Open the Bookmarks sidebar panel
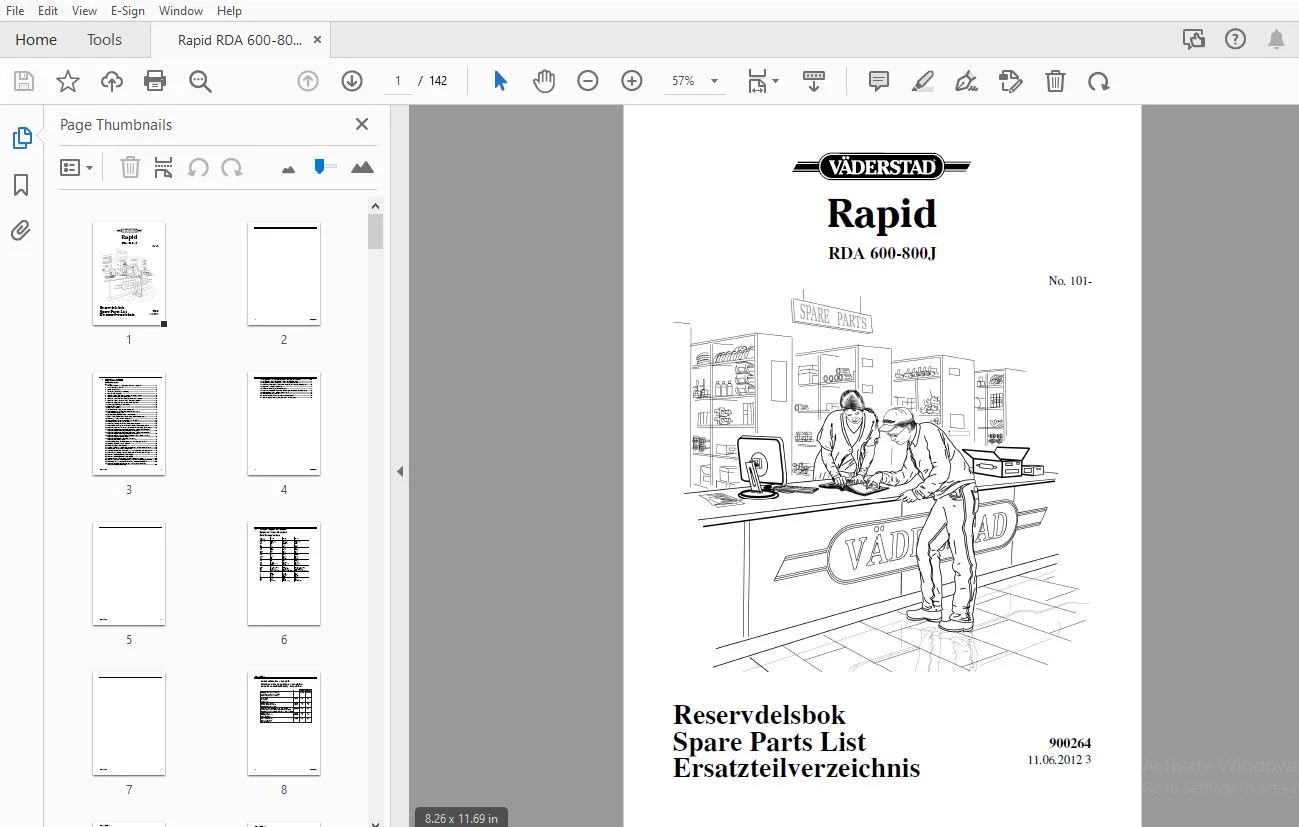 pyautogui.click(x=21, y=185)
